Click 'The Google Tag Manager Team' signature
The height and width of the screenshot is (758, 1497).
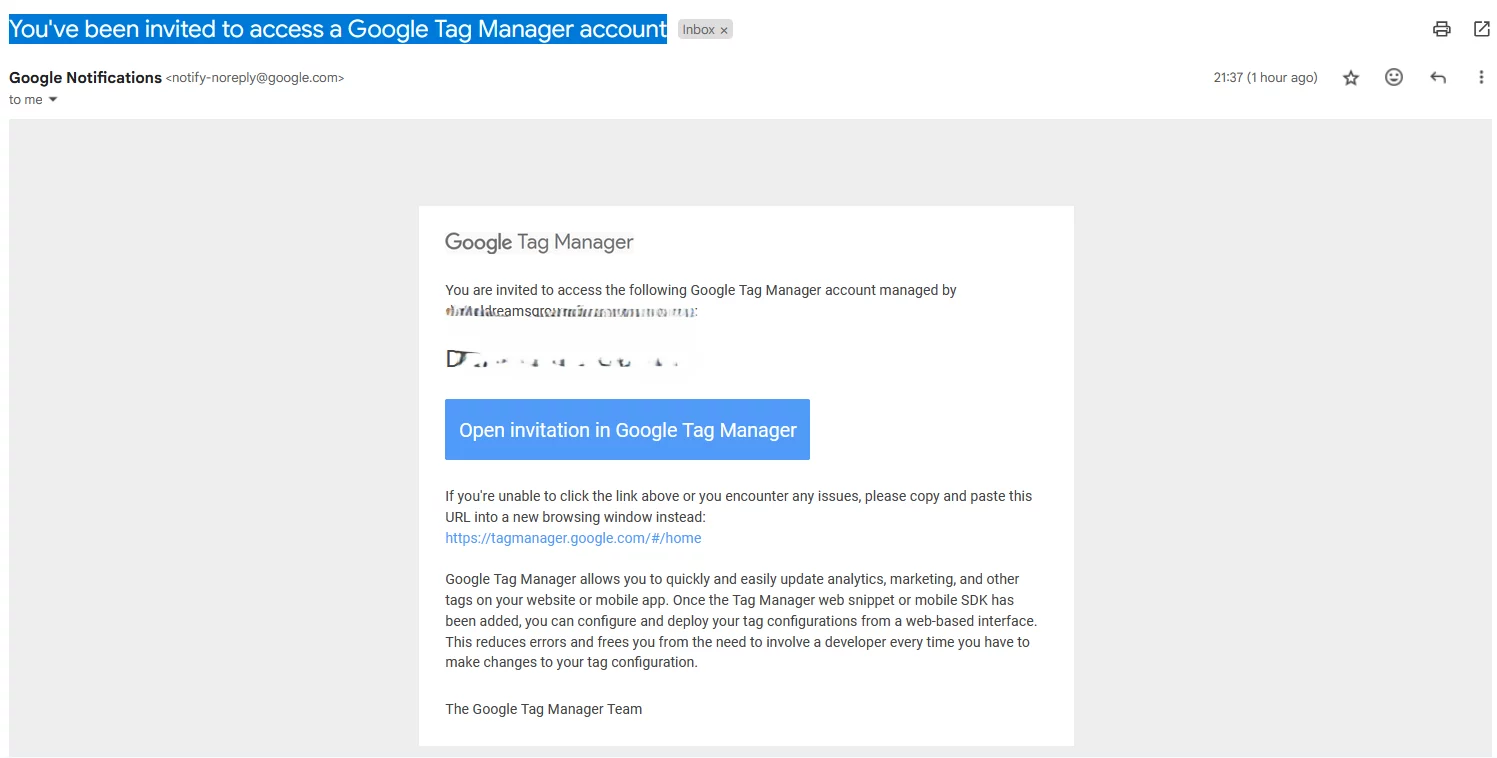(x=543, y=709)
